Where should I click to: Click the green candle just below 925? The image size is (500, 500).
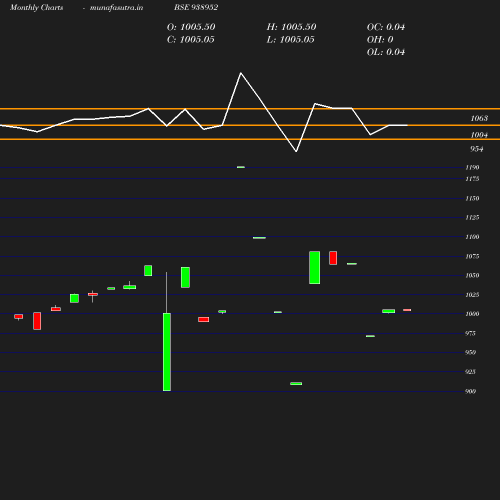tap(296, 383)
